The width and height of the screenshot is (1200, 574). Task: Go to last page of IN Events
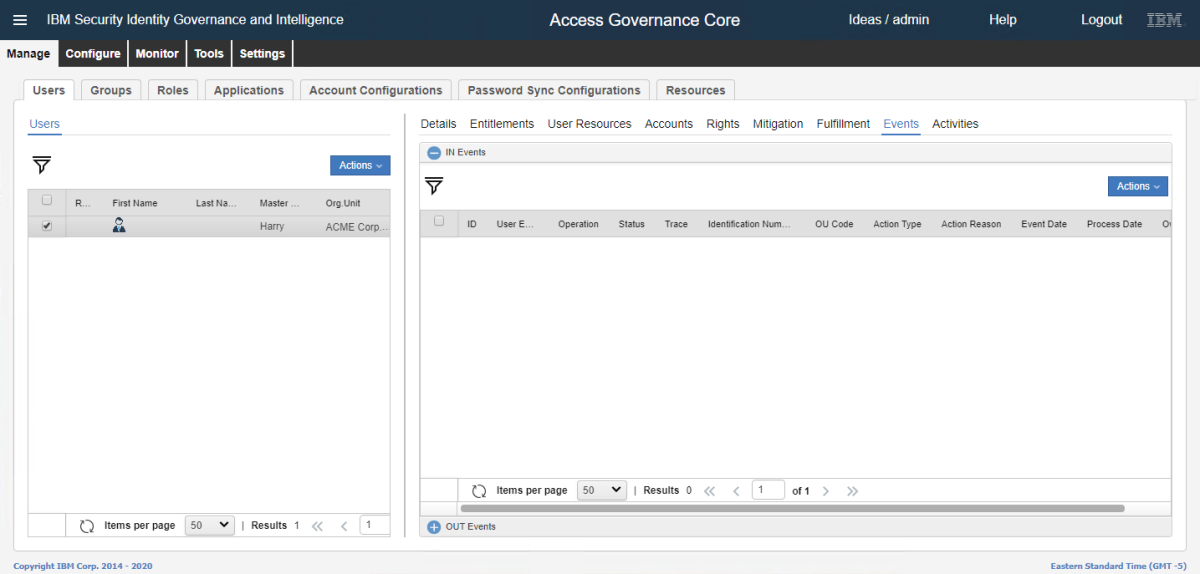(852, 491)
